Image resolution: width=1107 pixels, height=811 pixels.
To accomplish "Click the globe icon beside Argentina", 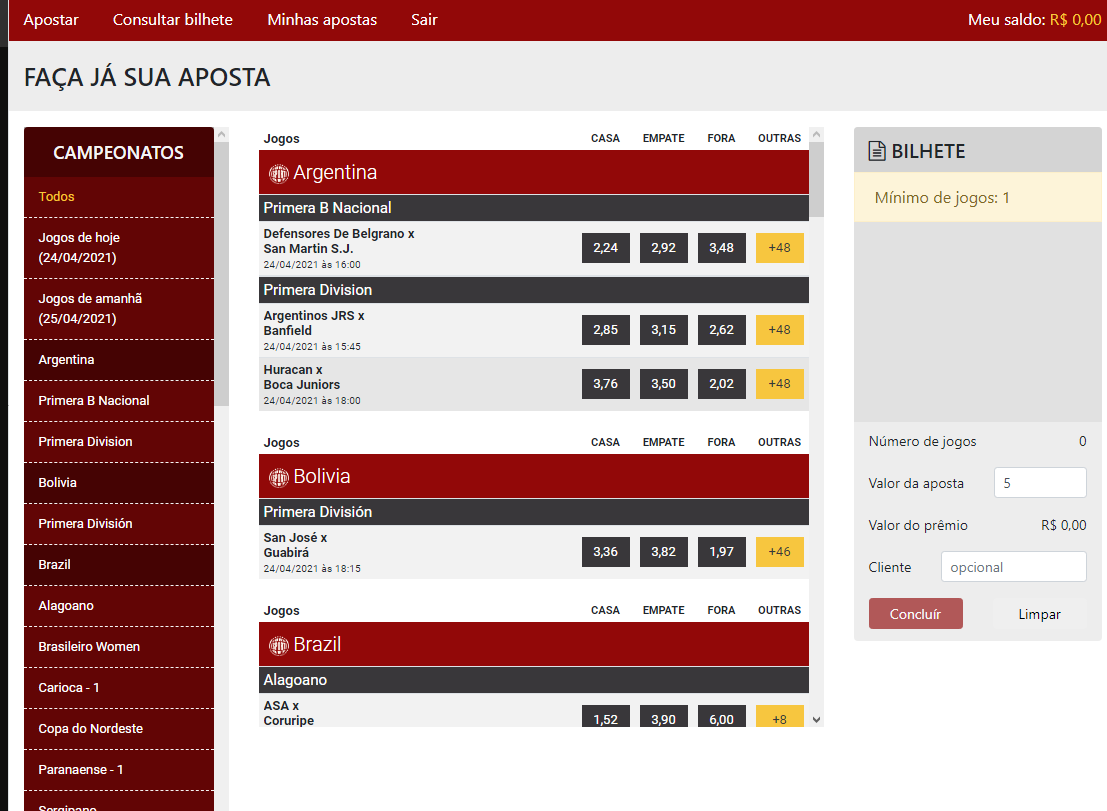I will 279,173.
